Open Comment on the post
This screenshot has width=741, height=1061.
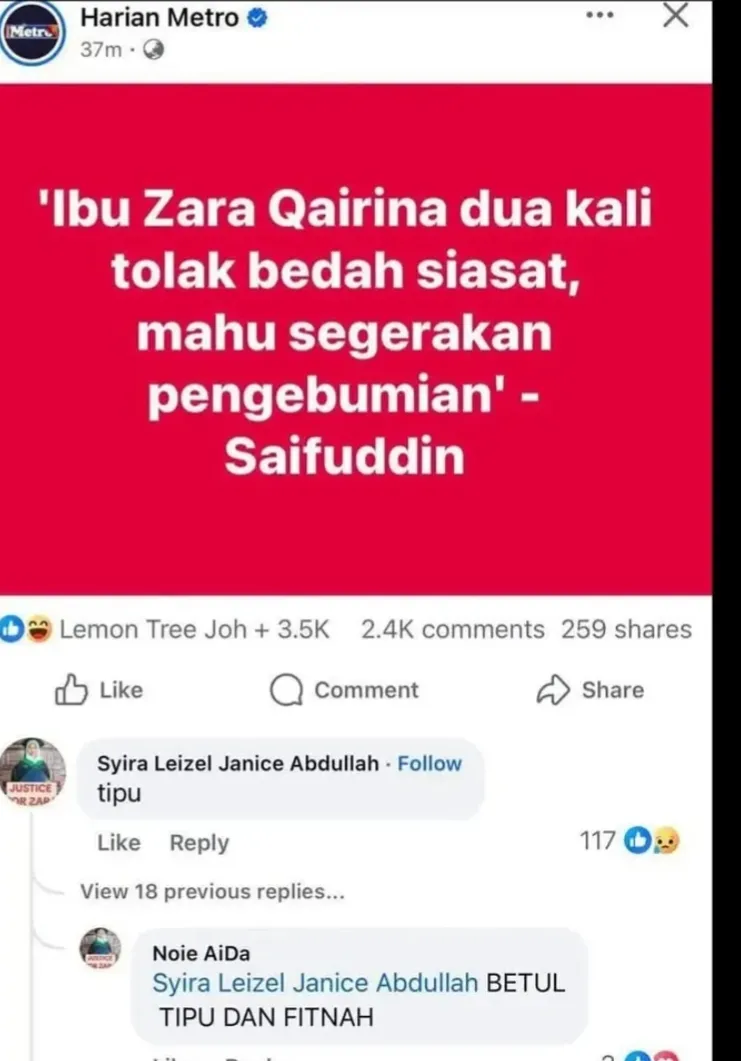[344, 690]
